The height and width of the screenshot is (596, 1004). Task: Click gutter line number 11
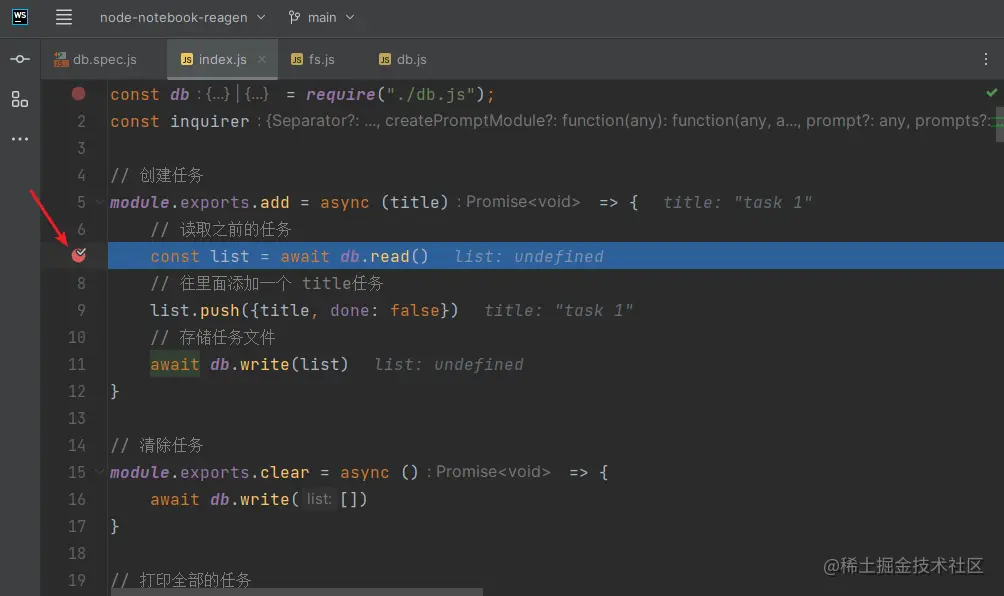pos(77,364)
